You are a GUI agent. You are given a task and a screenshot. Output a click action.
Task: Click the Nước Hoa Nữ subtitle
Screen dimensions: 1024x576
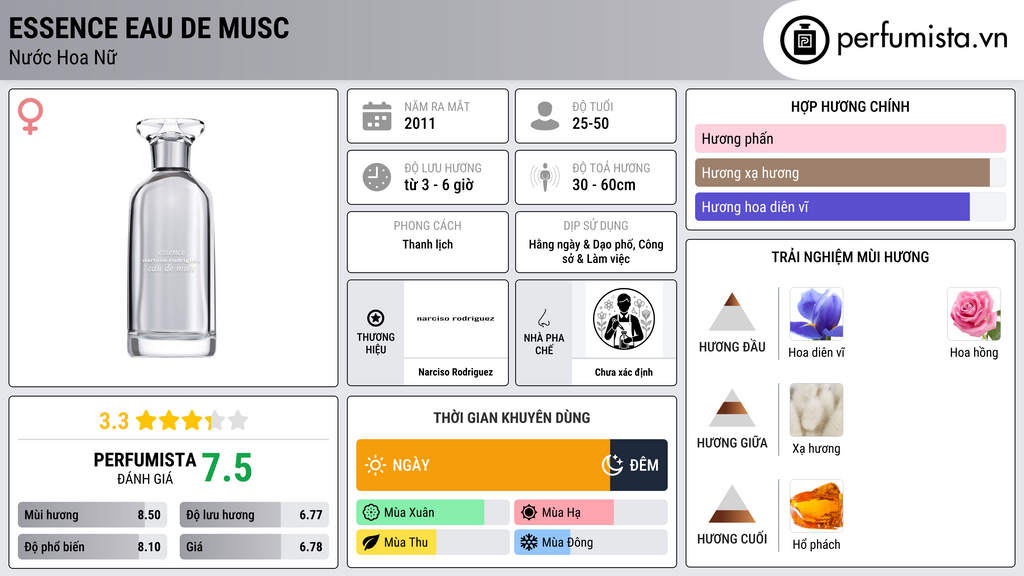63,58
